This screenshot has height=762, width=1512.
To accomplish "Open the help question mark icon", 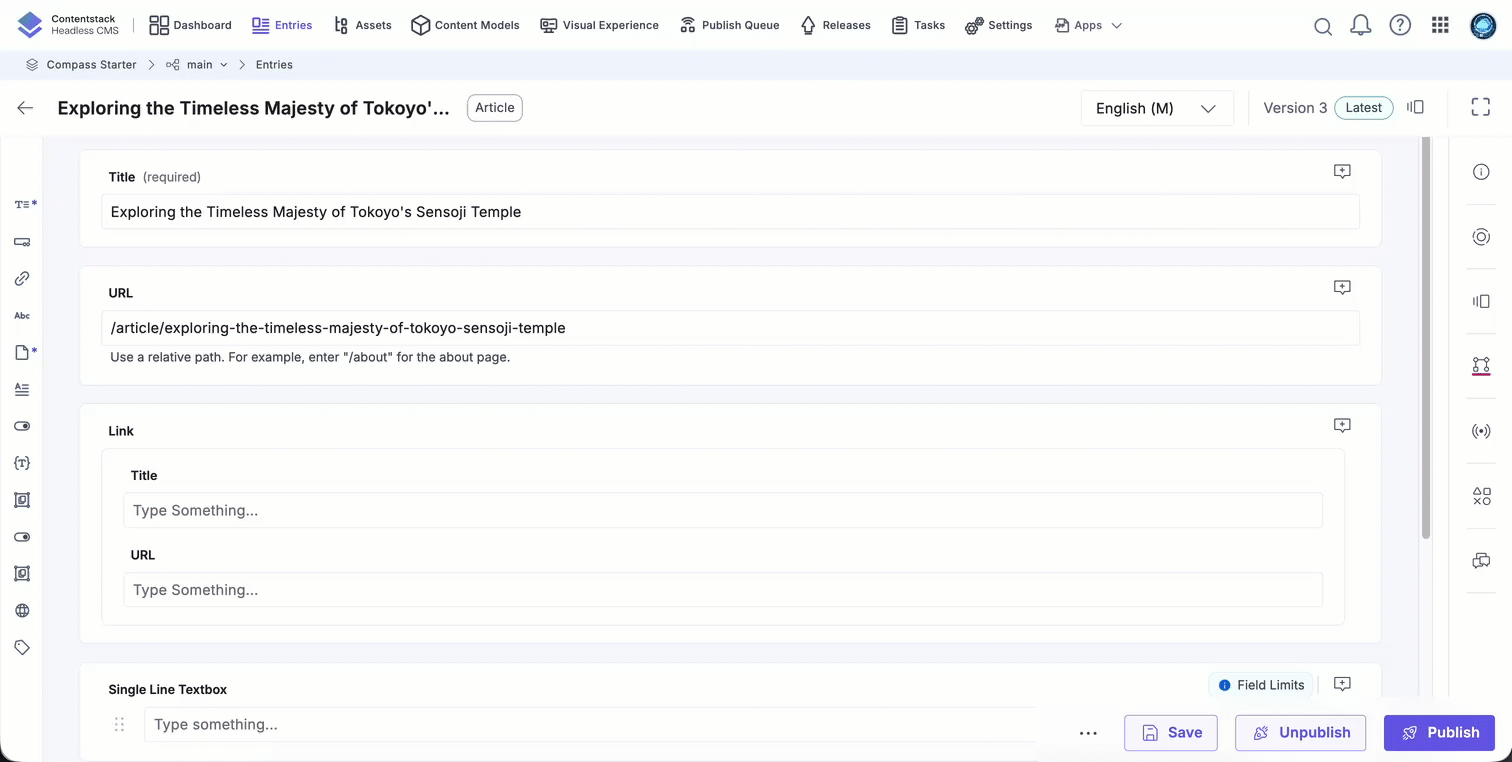I will tap(1400, 26).
